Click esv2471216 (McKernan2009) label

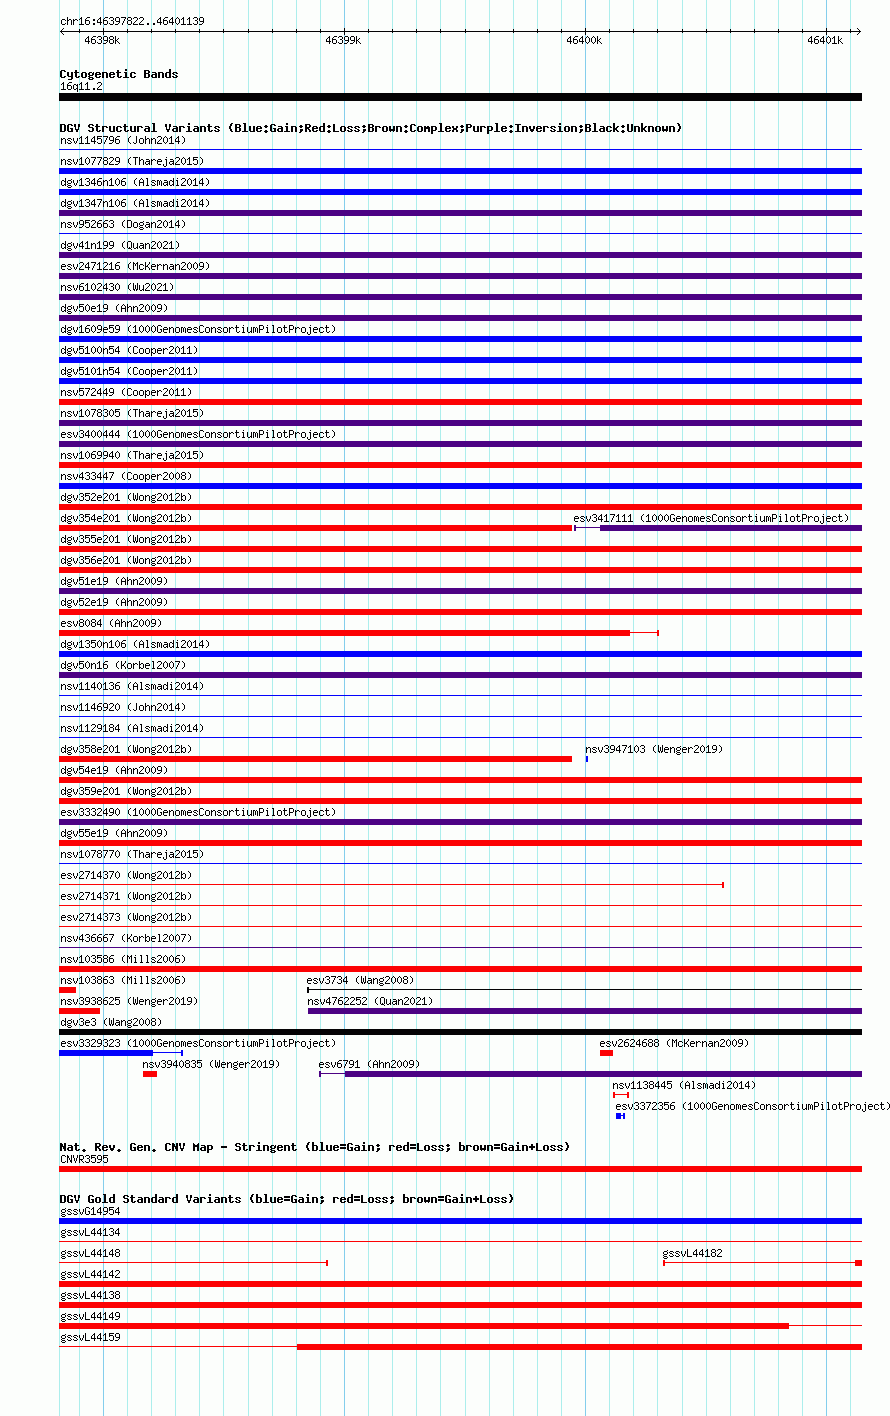[x=135, y=266]
